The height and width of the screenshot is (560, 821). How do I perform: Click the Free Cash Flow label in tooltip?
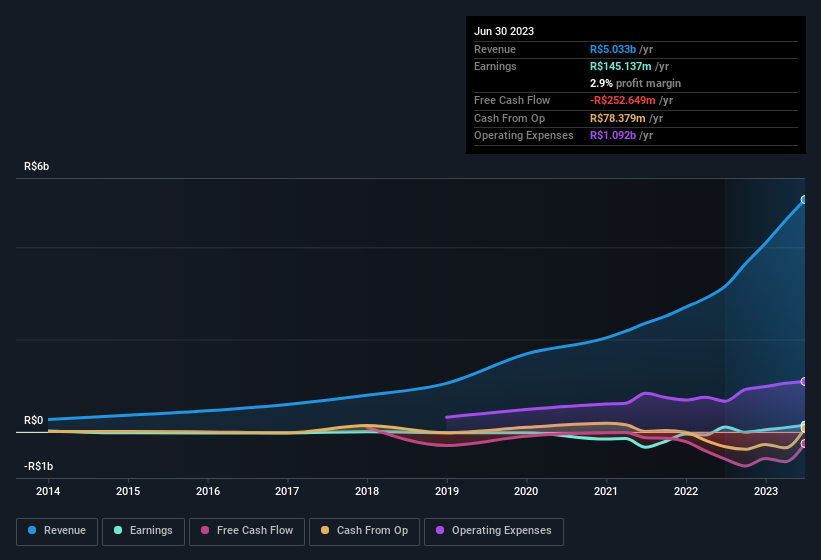tap(512, 100)
